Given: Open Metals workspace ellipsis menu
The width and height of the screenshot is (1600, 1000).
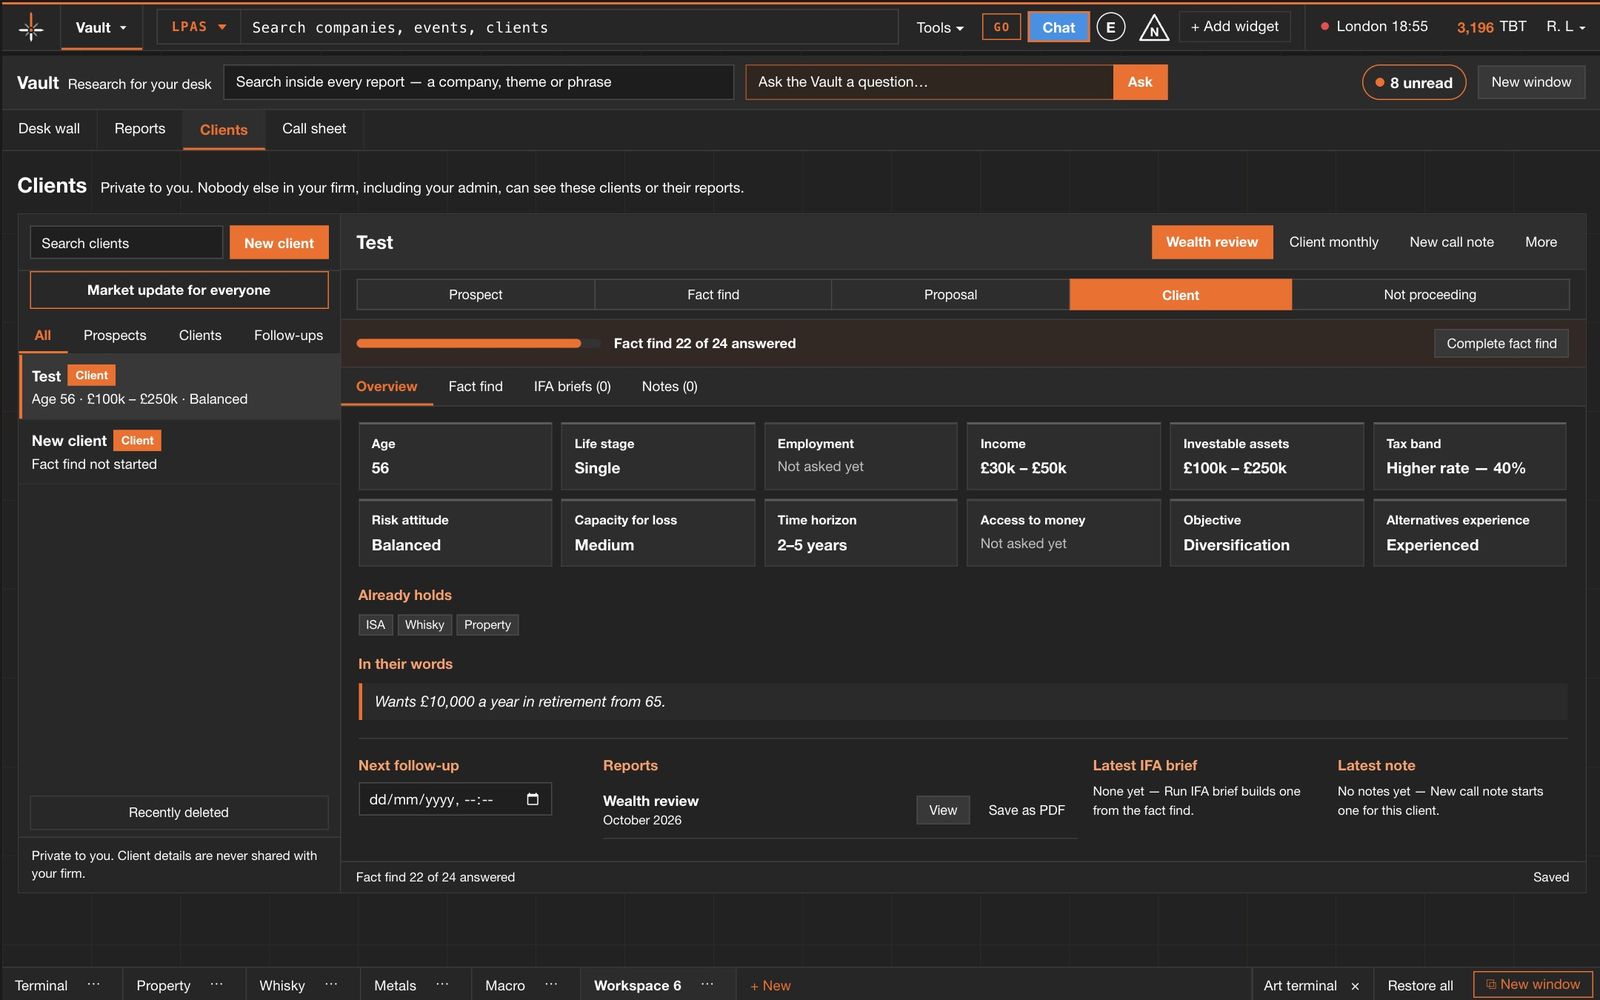Looking at the screenshot, I should coord(442,985).
